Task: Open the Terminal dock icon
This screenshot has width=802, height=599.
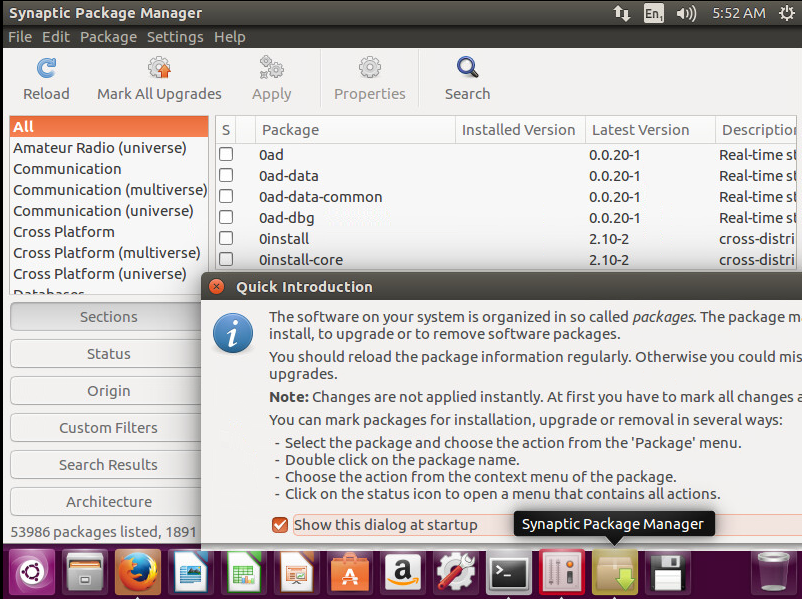Action: 508,572
